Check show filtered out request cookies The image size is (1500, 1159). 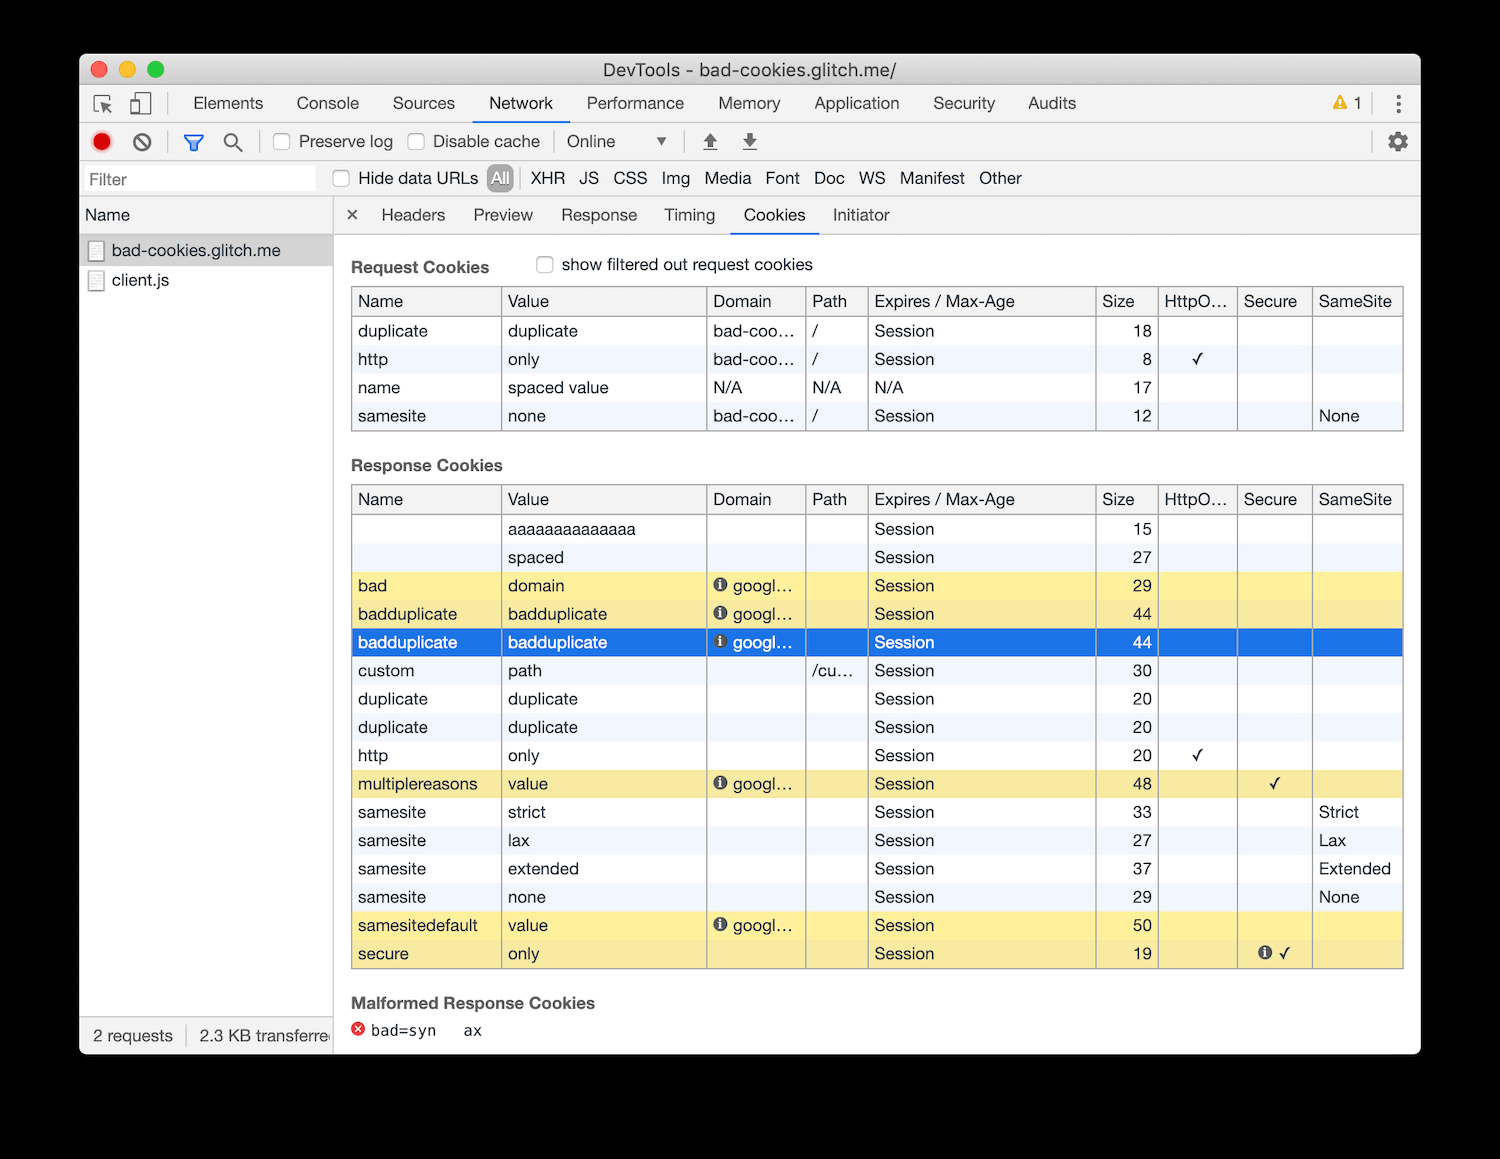[x=544, y=264]
